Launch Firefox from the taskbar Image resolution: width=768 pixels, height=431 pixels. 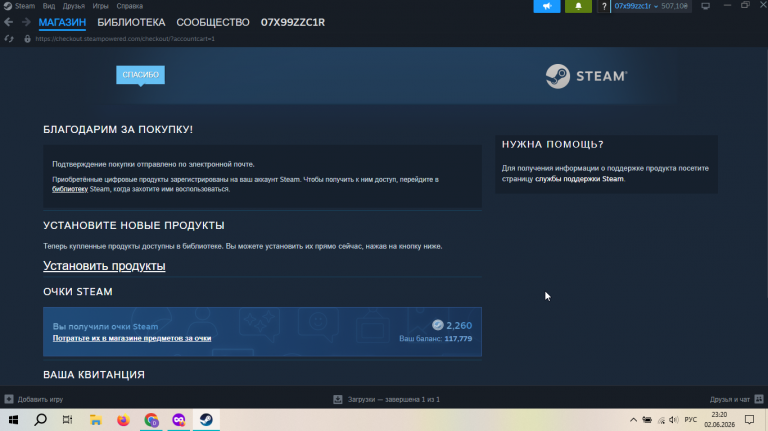(x=123, y=420)
